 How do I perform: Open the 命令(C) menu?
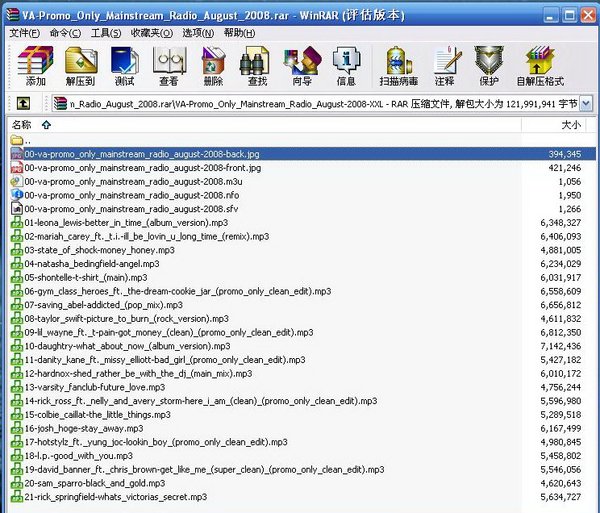[x=65, y=33]
